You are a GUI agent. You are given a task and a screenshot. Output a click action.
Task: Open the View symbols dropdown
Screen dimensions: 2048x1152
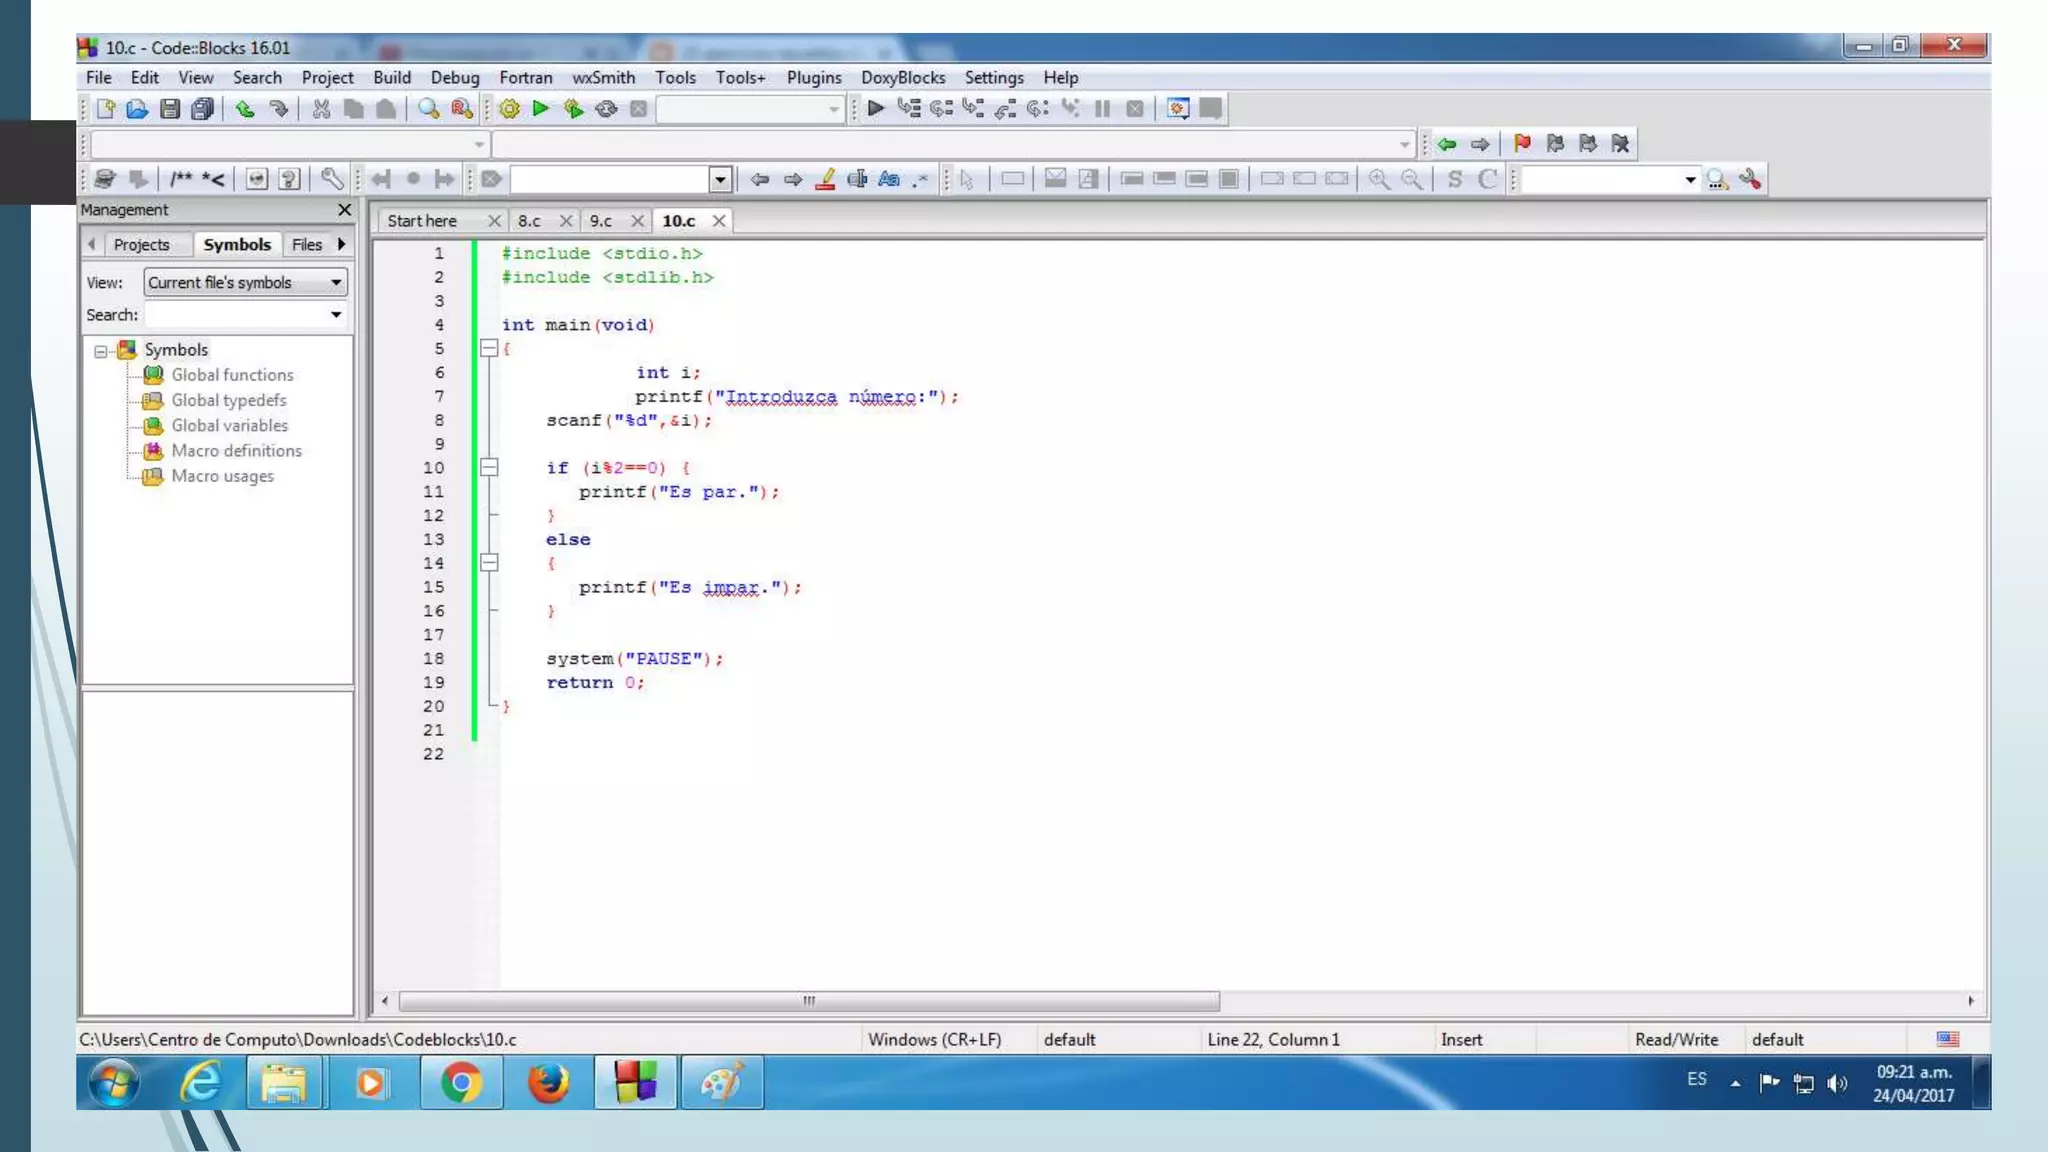[x=336, y=283]
